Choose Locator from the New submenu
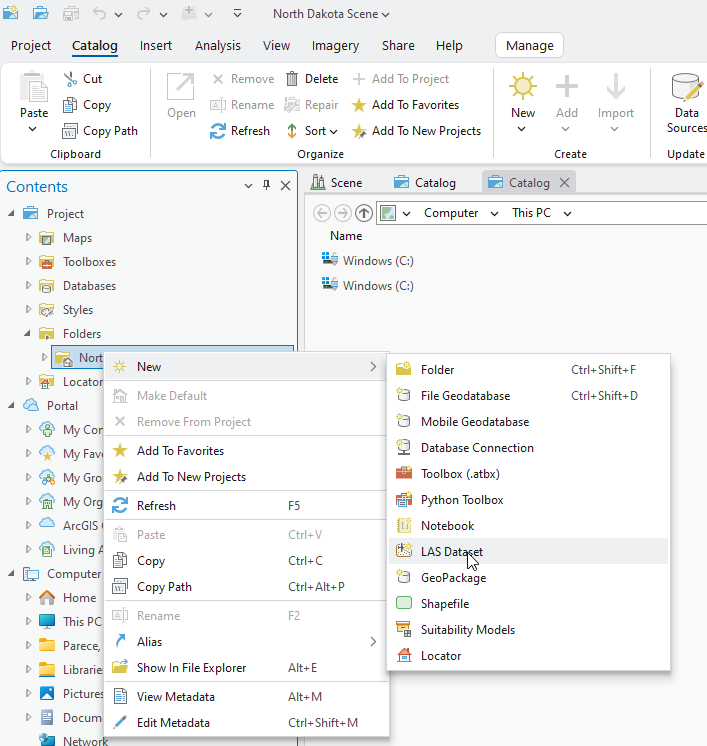Image resolution: width=707 pixels, height=746 pixels. pyautogui.click(x=528, y=656)
